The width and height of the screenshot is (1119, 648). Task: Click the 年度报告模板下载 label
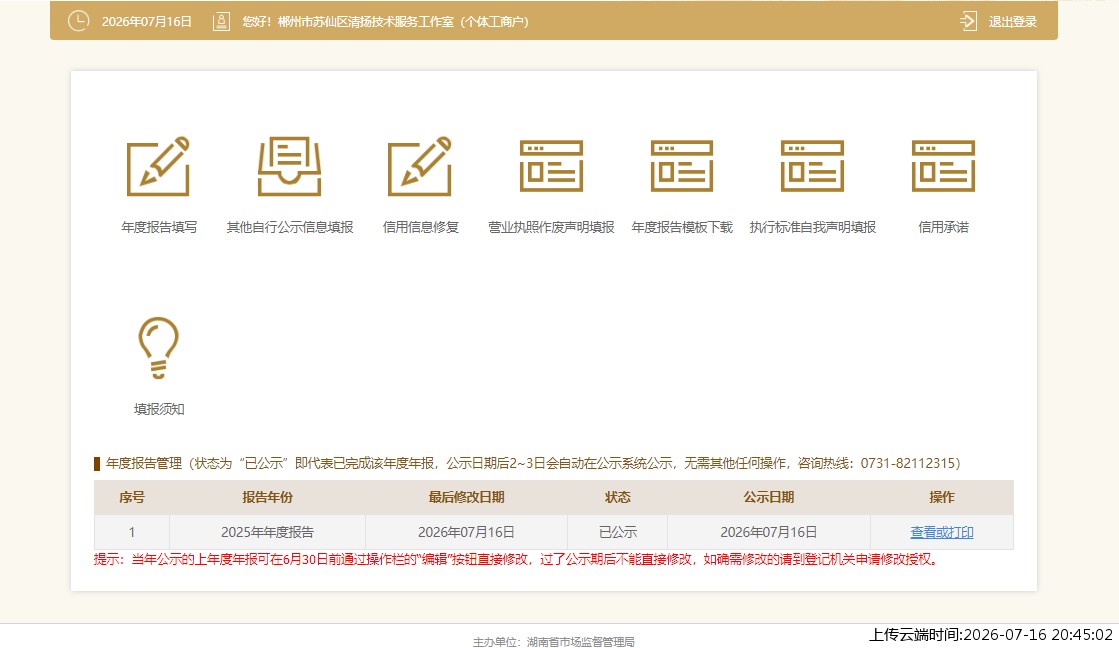pos(682,227)
